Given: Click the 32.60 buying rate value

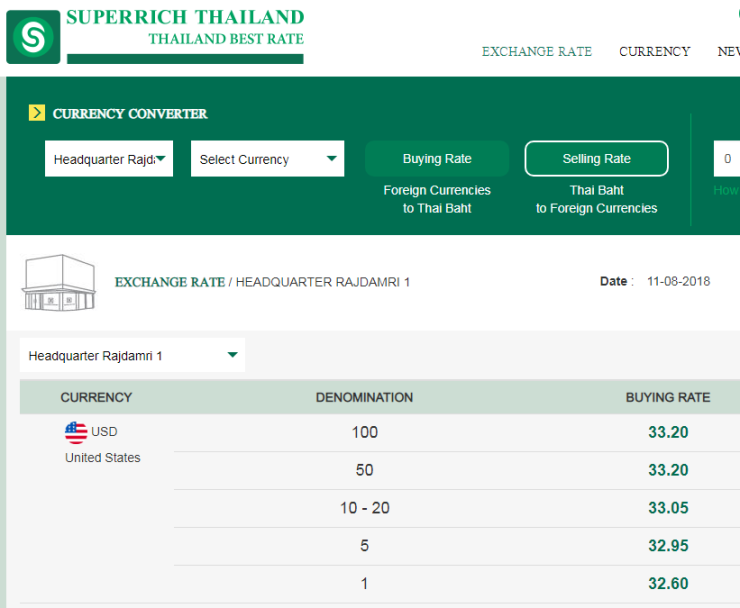Looking at the screenshot, I should (x=668, y=583).
